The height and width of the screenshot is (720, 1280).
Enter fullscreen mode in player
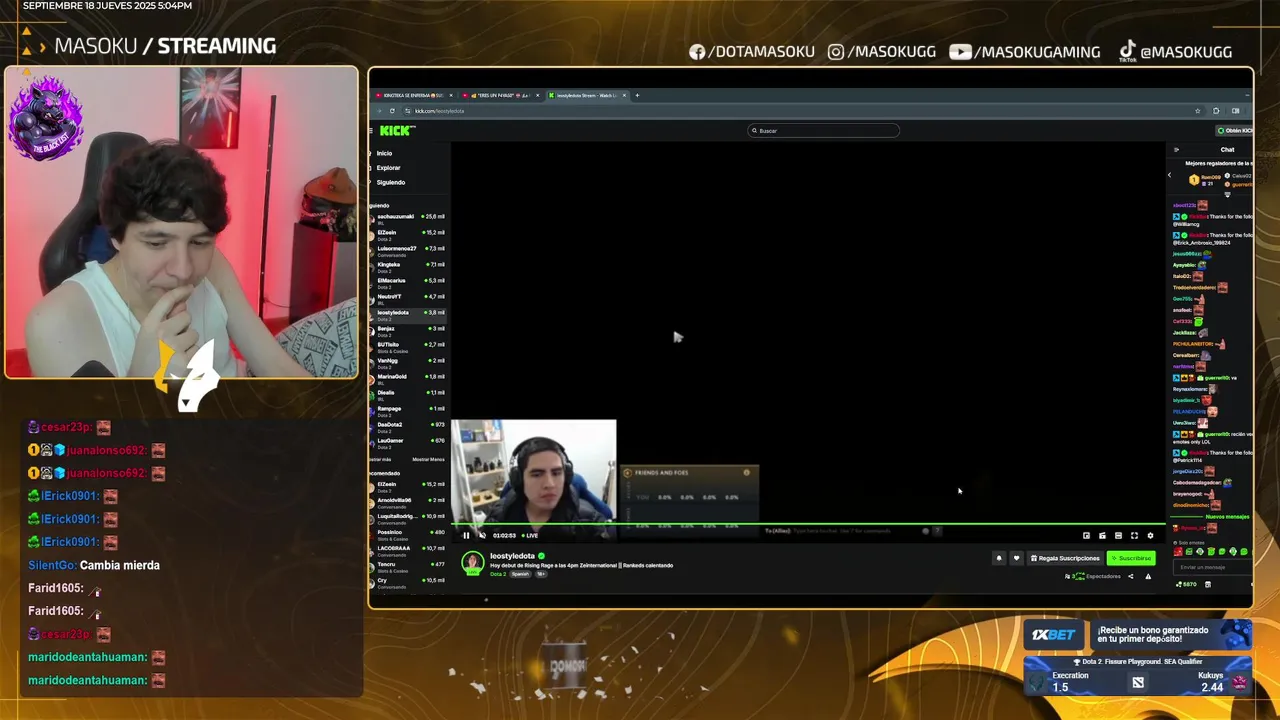(x=1134, y=535)
